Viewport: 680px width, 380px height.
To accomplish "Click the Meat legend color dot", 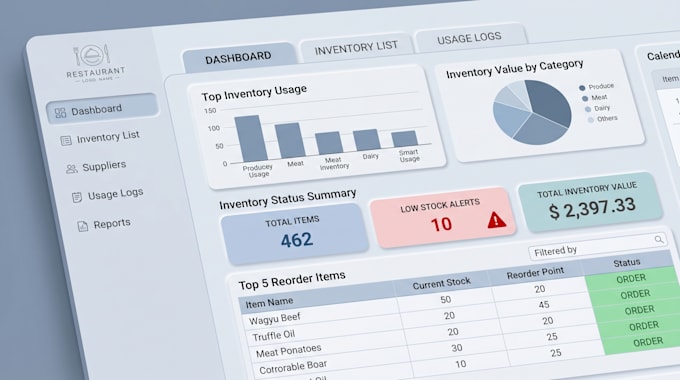I will [585, 99].
